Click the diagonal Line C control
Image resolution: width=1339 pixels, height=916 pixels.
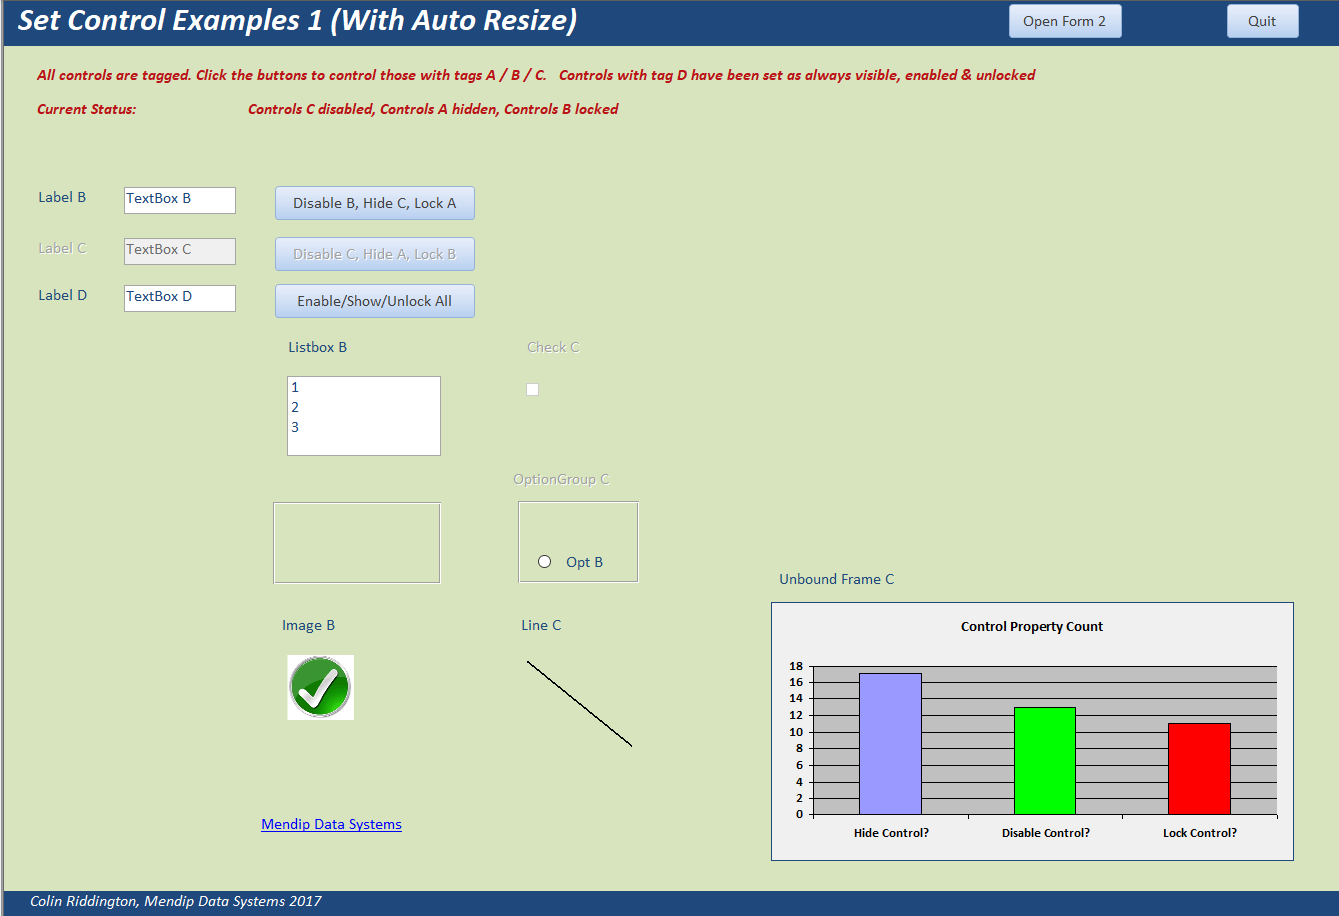579,703
